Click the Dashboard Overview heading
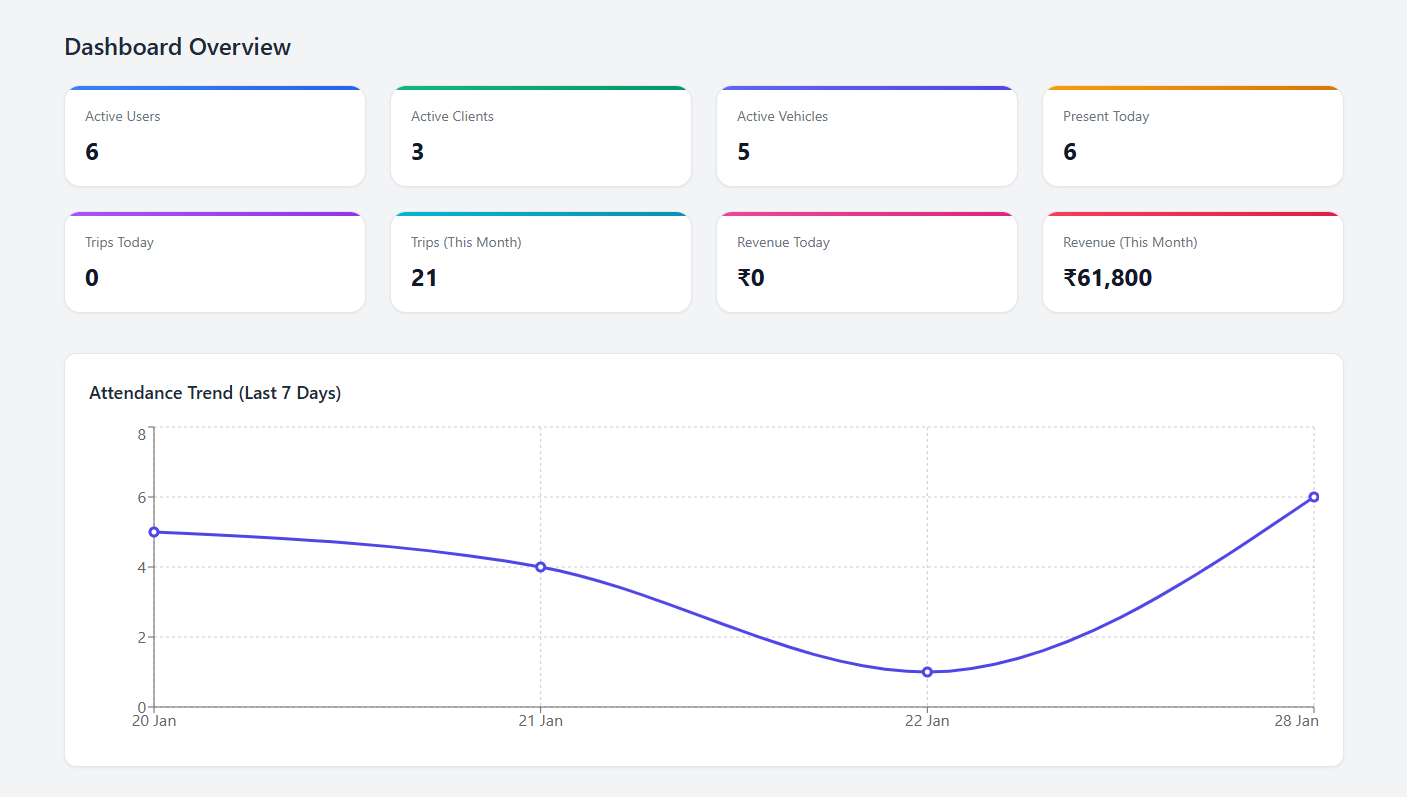The width and height of the screenshot is (1407, 797). click(177, 46)
